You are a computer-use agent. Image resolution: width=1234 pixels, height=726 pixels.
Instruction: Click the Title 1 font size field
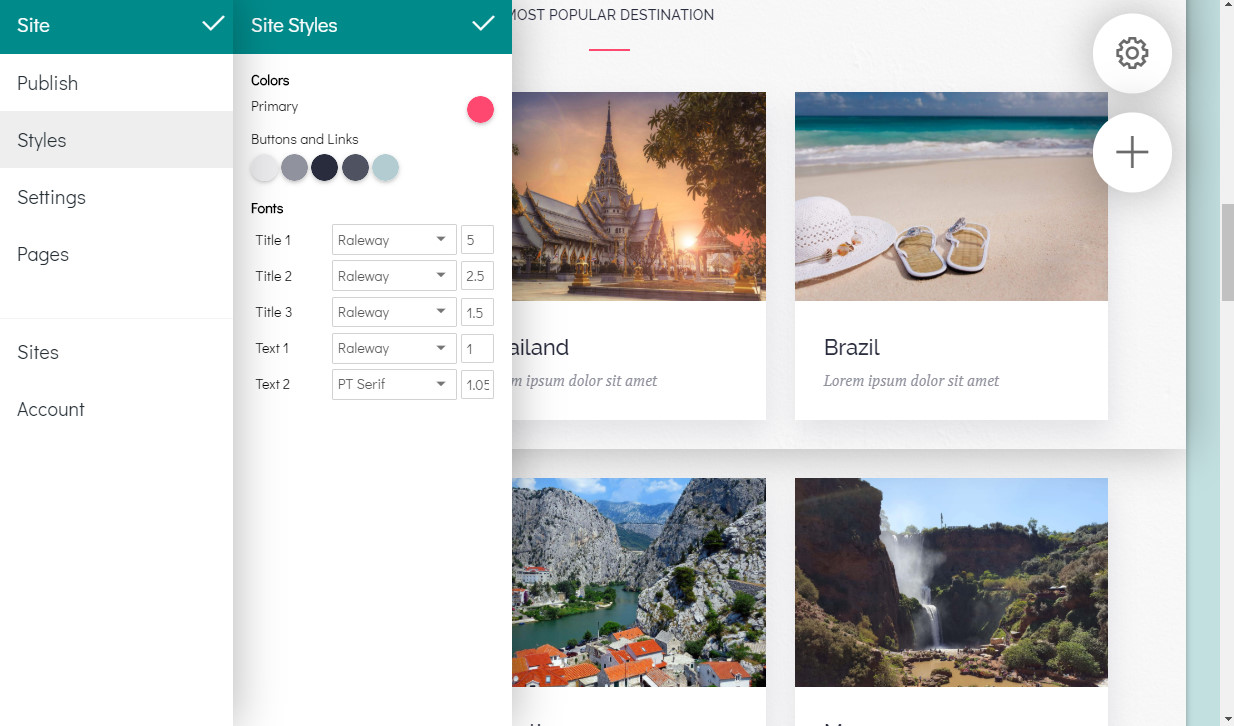pyautogui.click(x=477, y=240)
